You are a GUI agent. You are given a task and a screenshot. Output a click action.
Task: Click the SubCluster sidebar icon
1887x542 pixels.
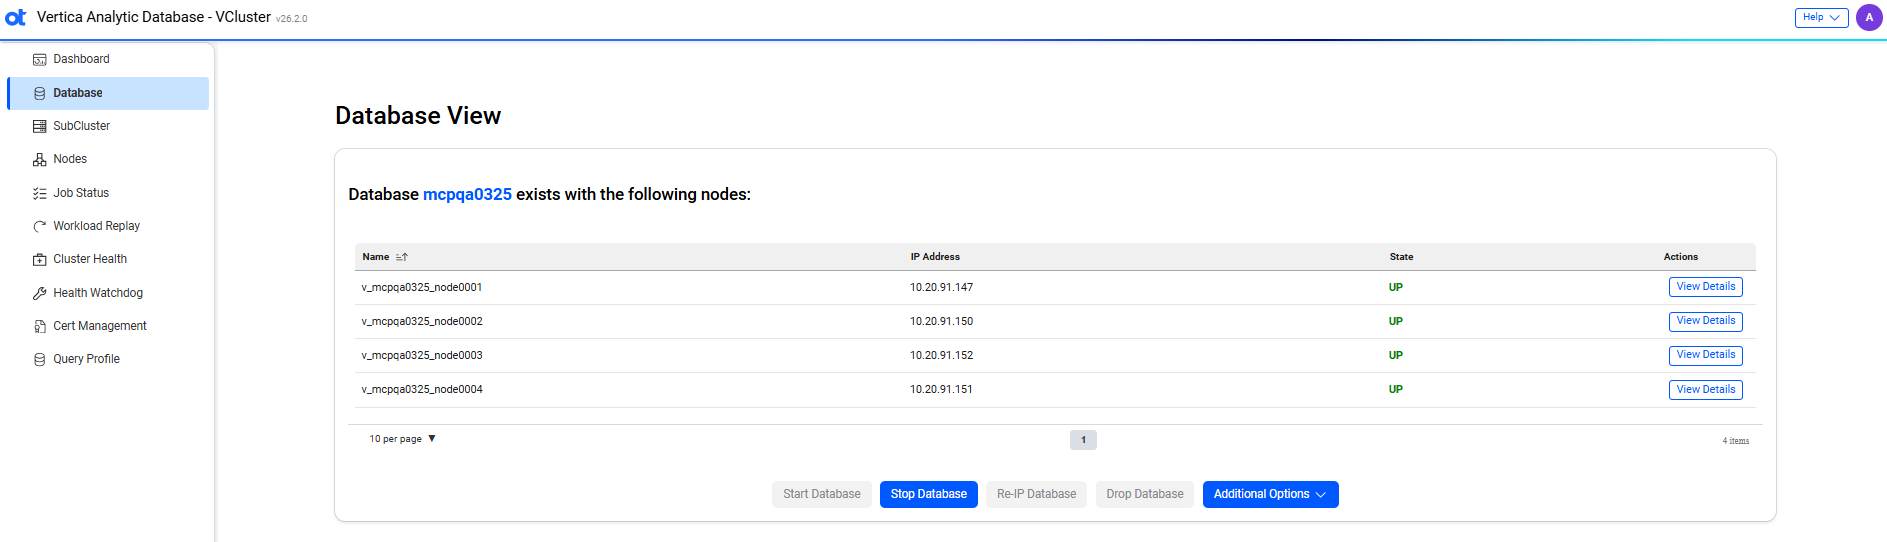pyautogui.click(x=40, y=126)
